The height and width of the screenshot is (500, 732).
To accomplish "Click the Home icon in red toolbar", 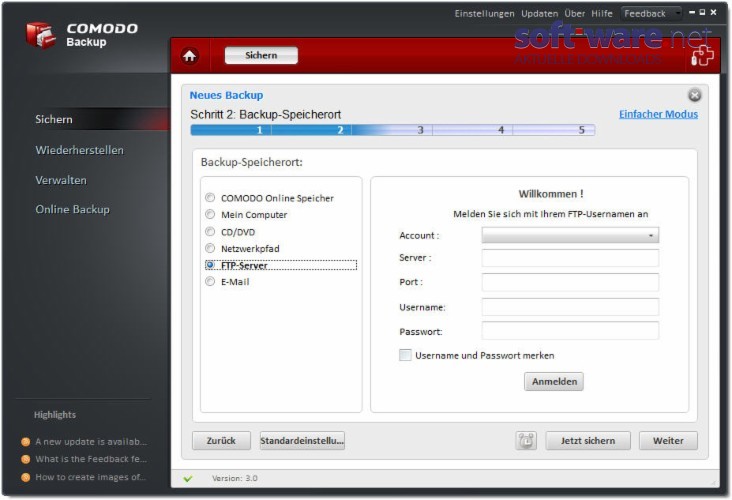I will click(190, 56).
